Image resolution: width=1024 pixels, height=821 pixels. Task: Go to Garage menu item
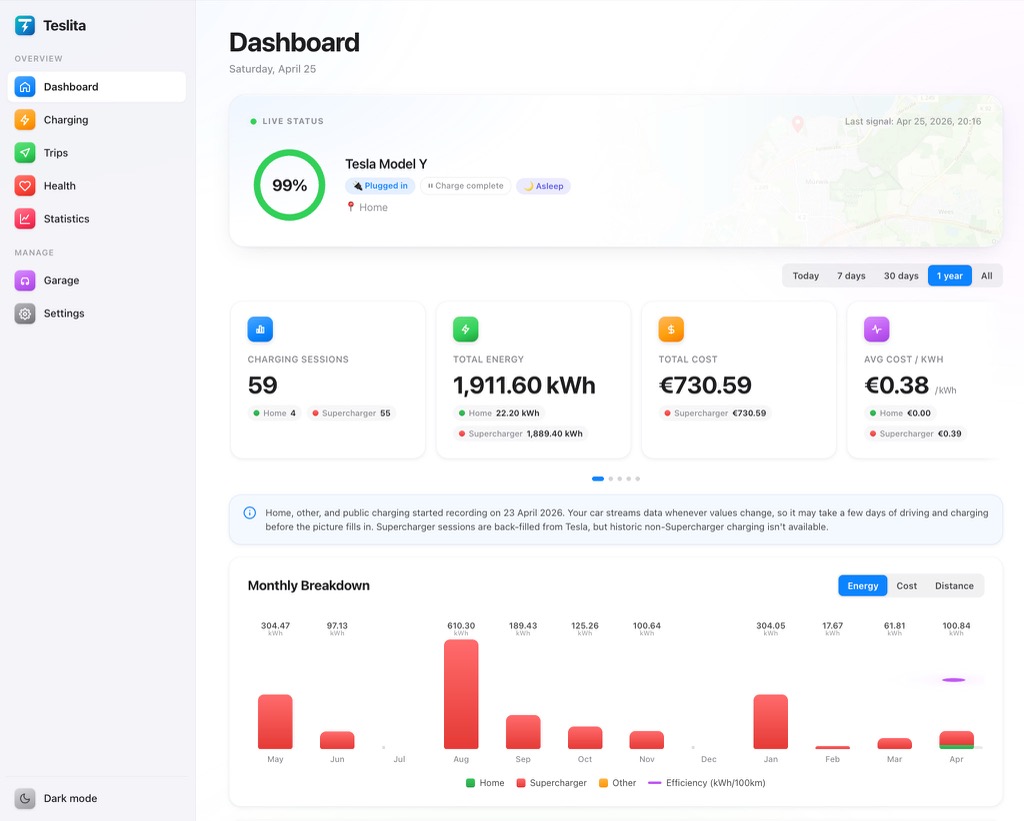click(x=97, y=280)
